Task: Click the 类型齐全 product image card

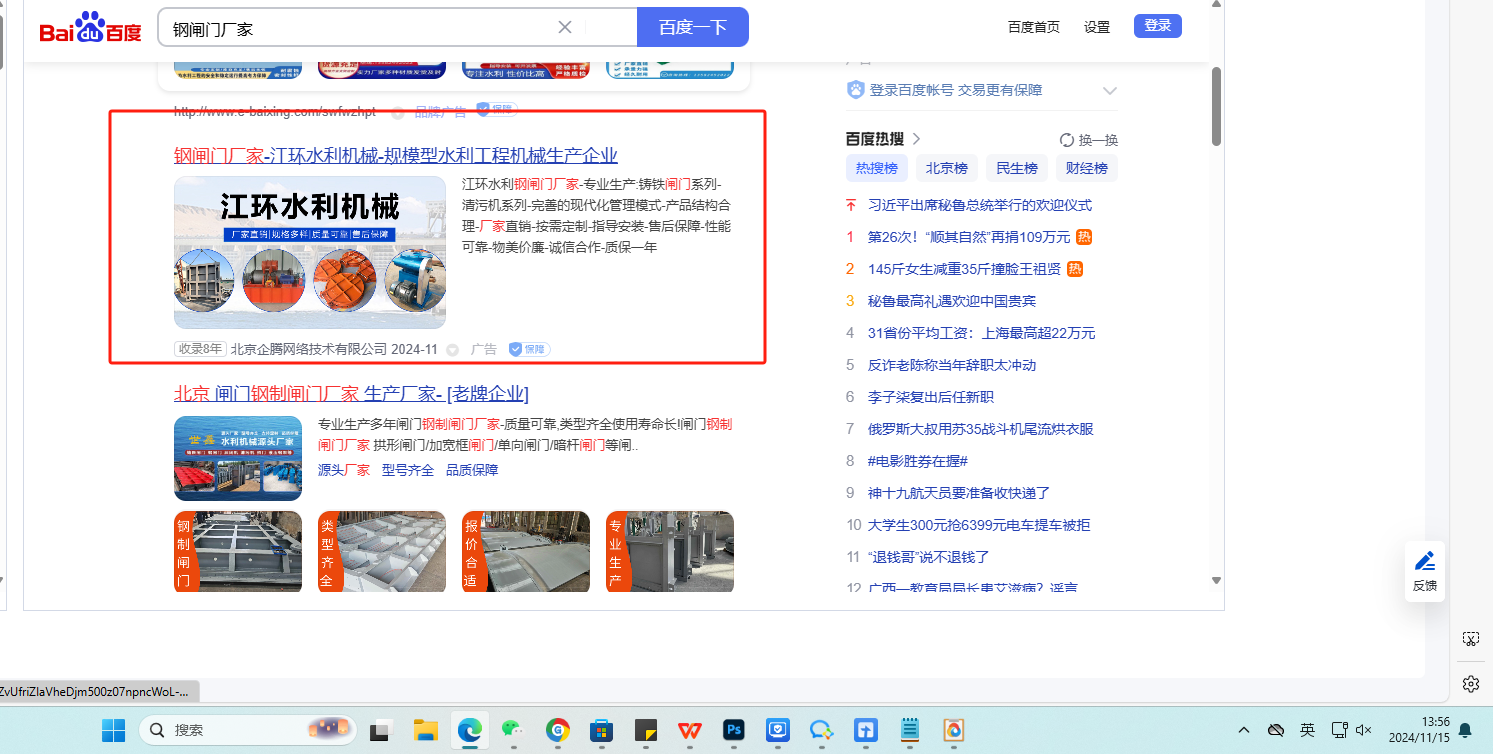Action: click(x=382, y=552)
